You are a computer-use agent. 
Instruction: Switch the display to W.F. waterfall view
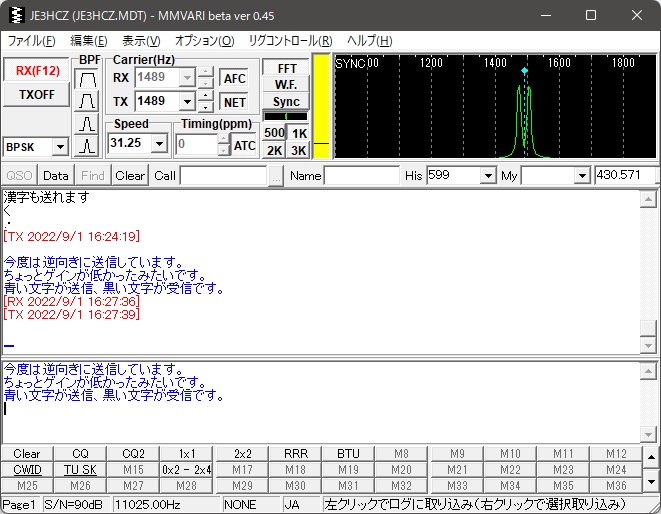(x=286, y=85)
